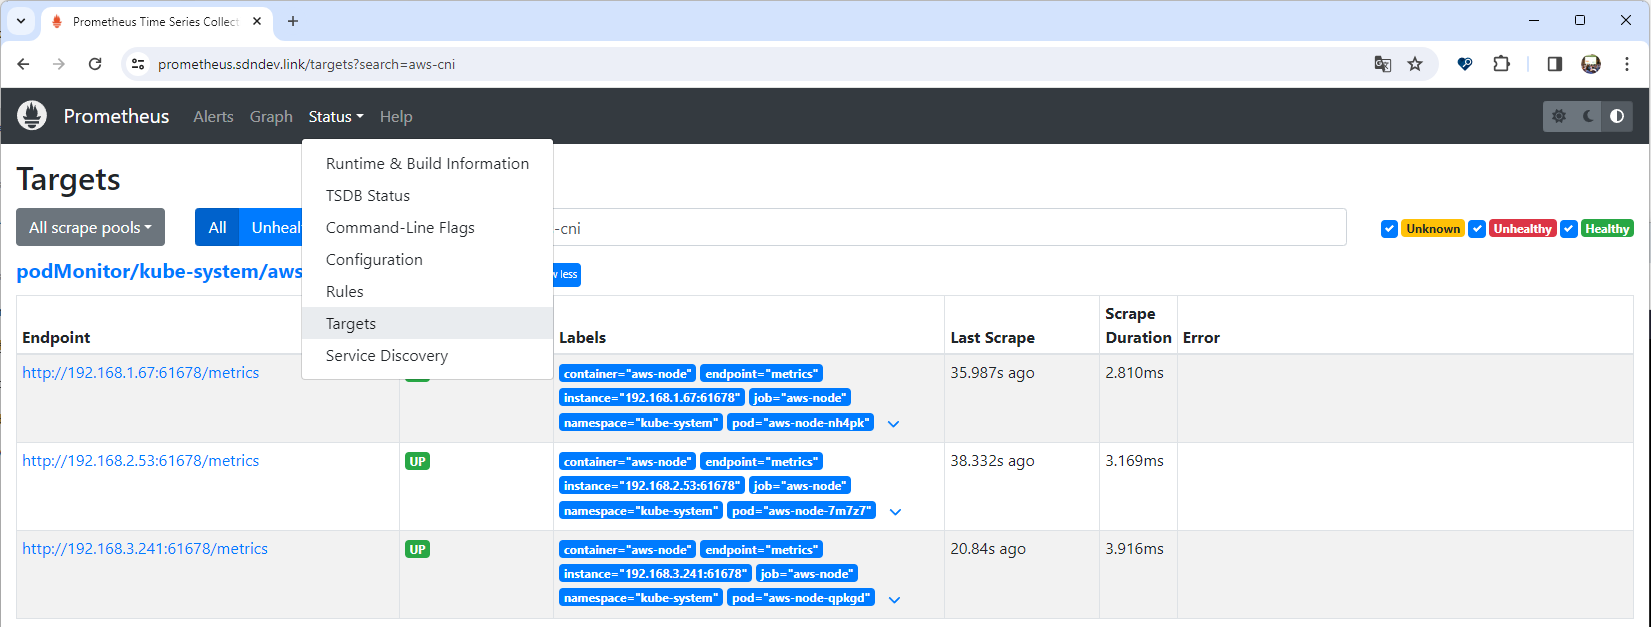Go to the Alerts page

click(213, 116)
